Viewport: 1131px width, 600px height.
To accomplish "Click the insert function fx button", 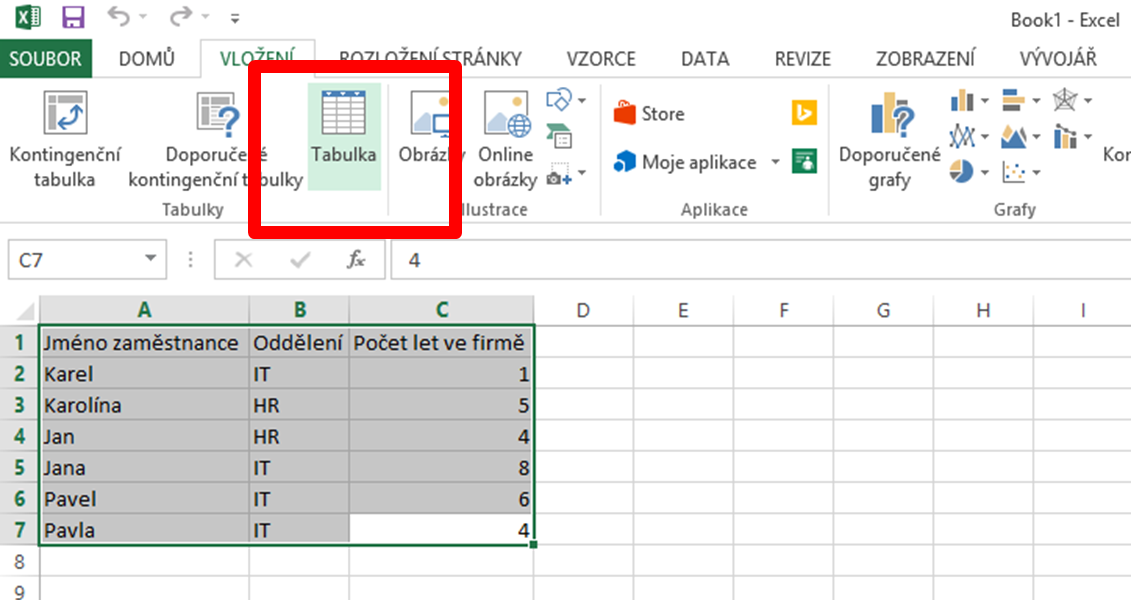I will point(356,260).
